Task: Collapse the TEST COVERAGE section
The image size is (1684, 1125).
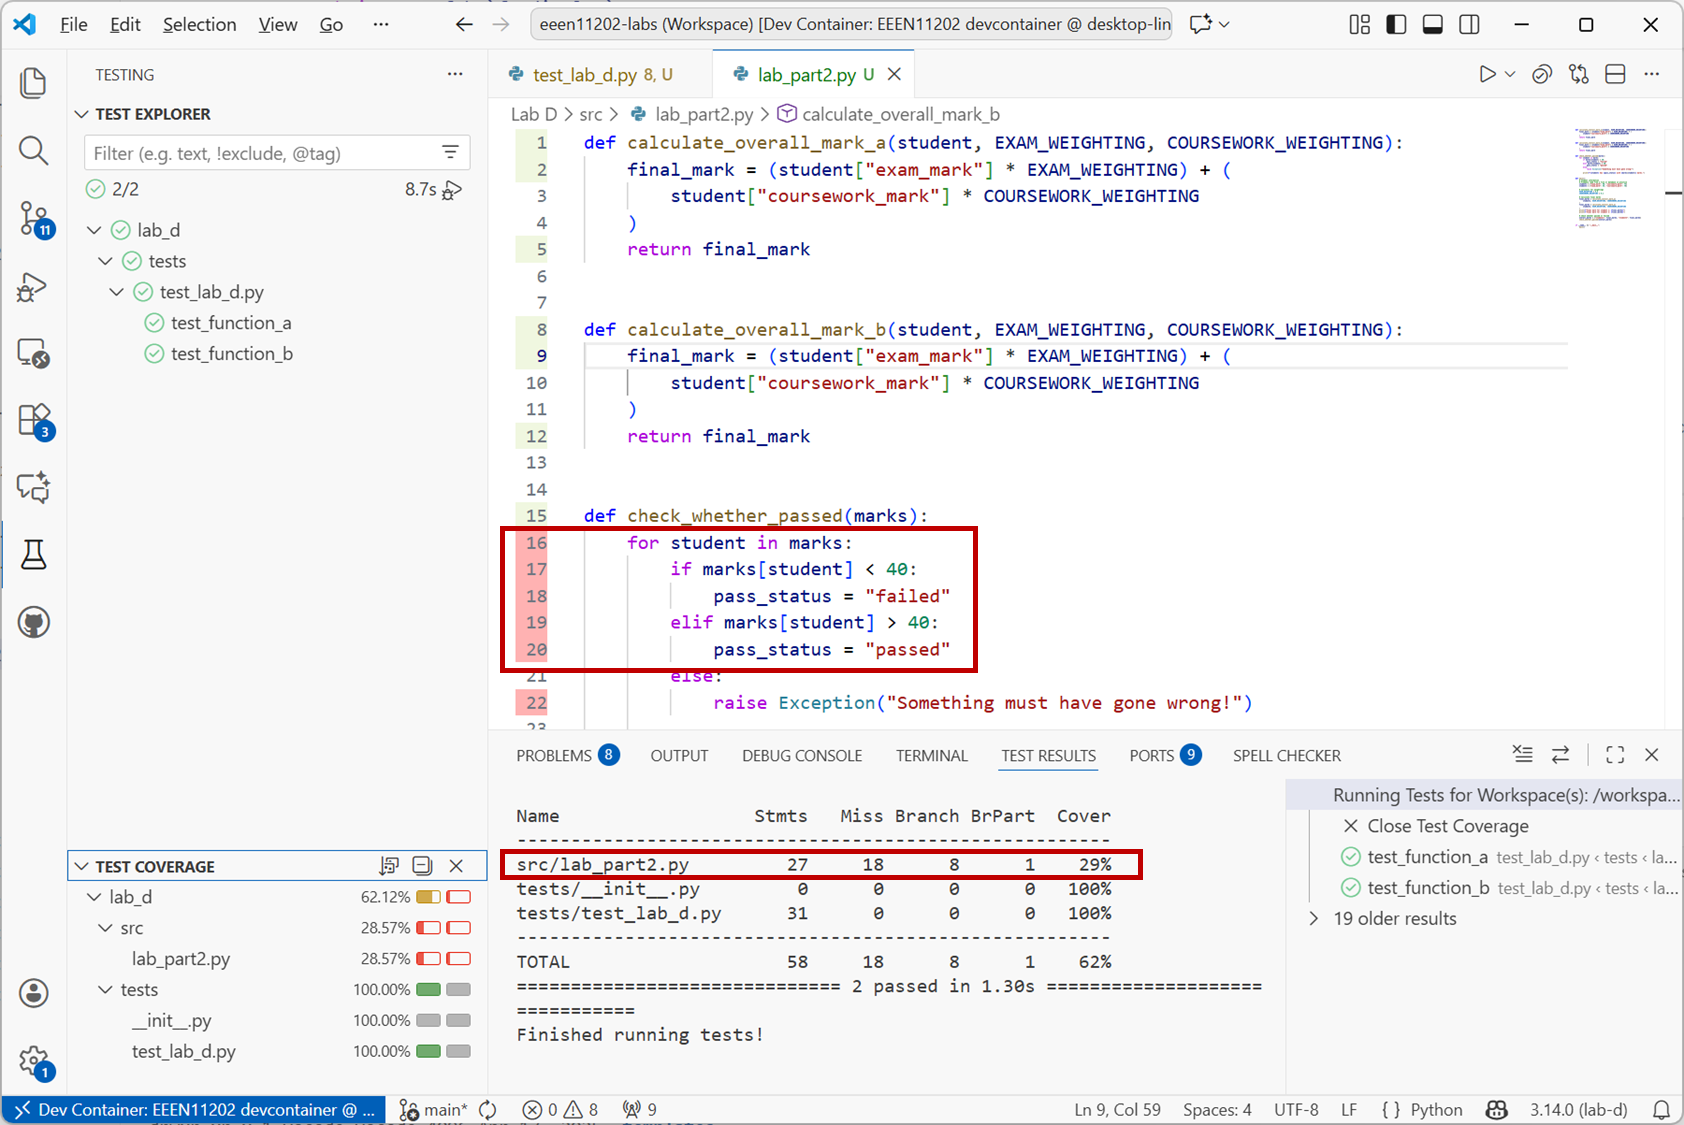Action: (82, 866)
